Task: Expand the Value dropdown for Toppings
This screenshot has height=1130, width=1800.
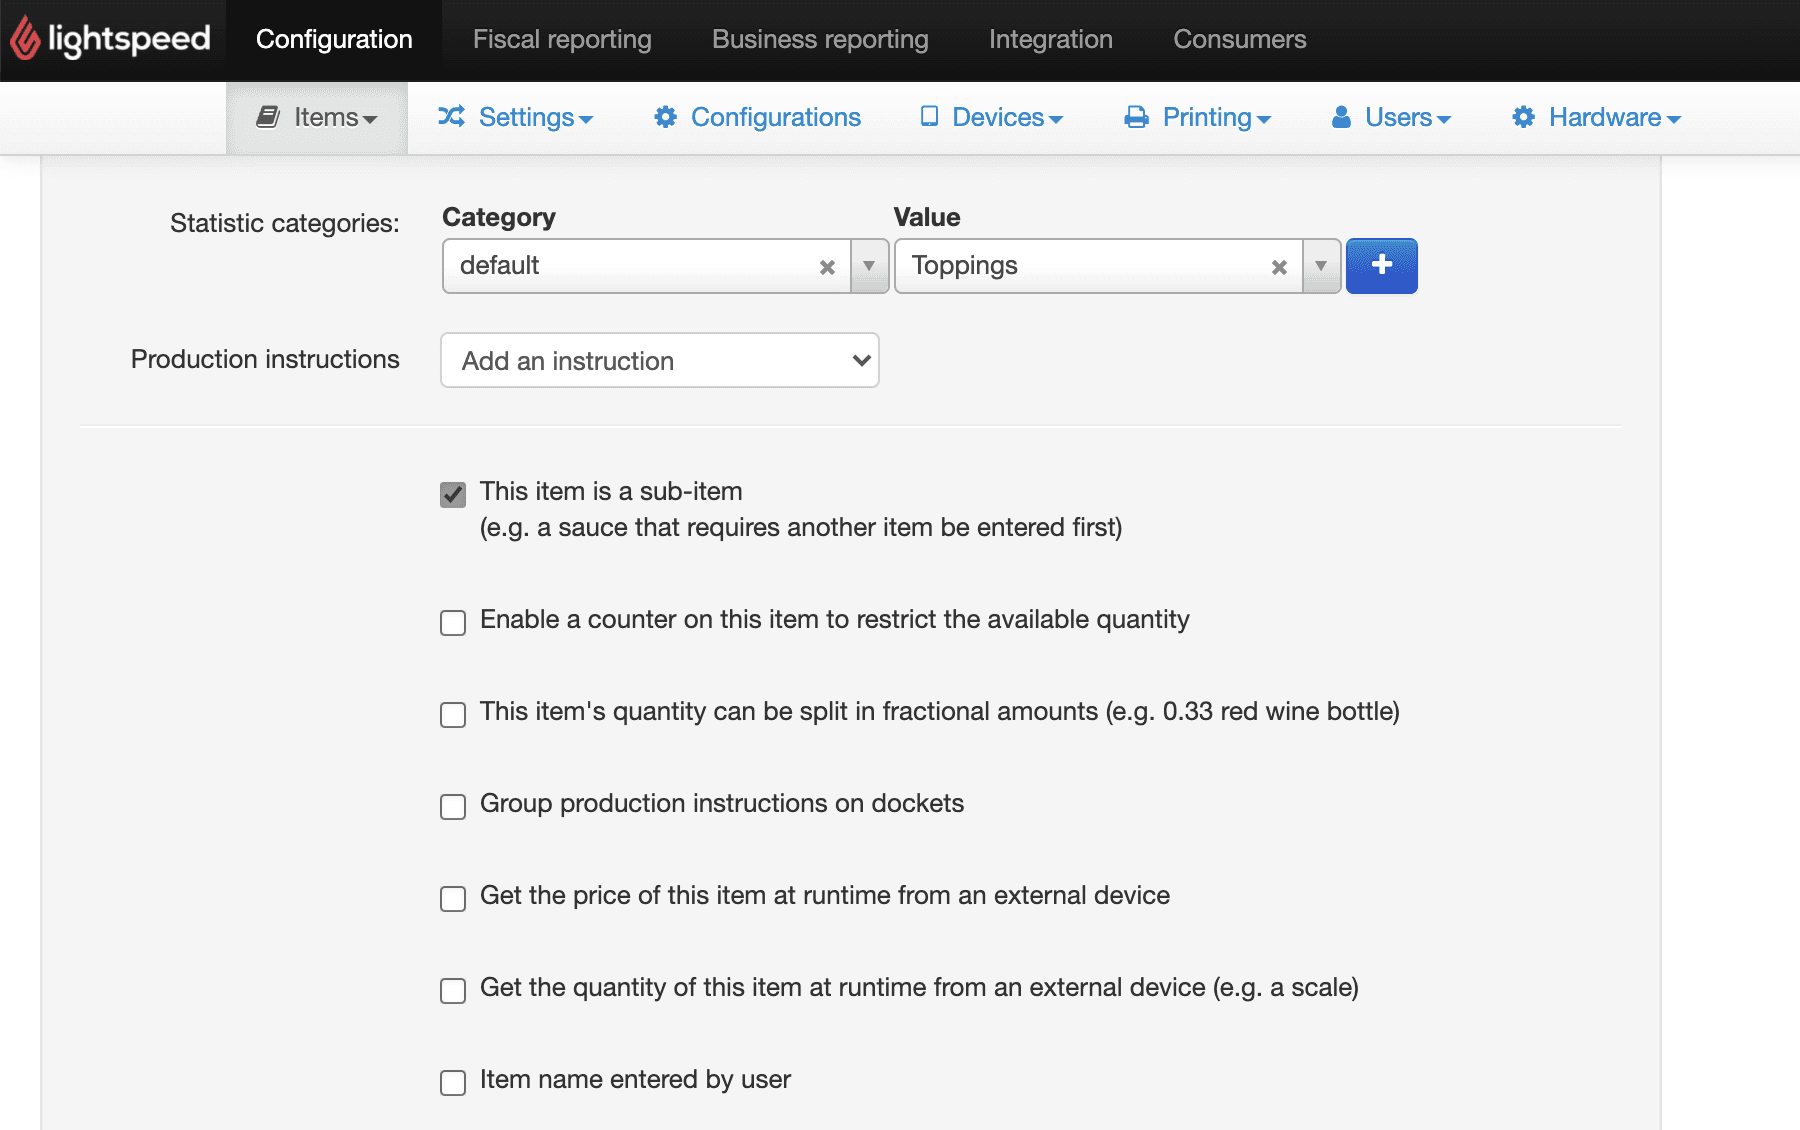Action: [x=1321, y=266]
